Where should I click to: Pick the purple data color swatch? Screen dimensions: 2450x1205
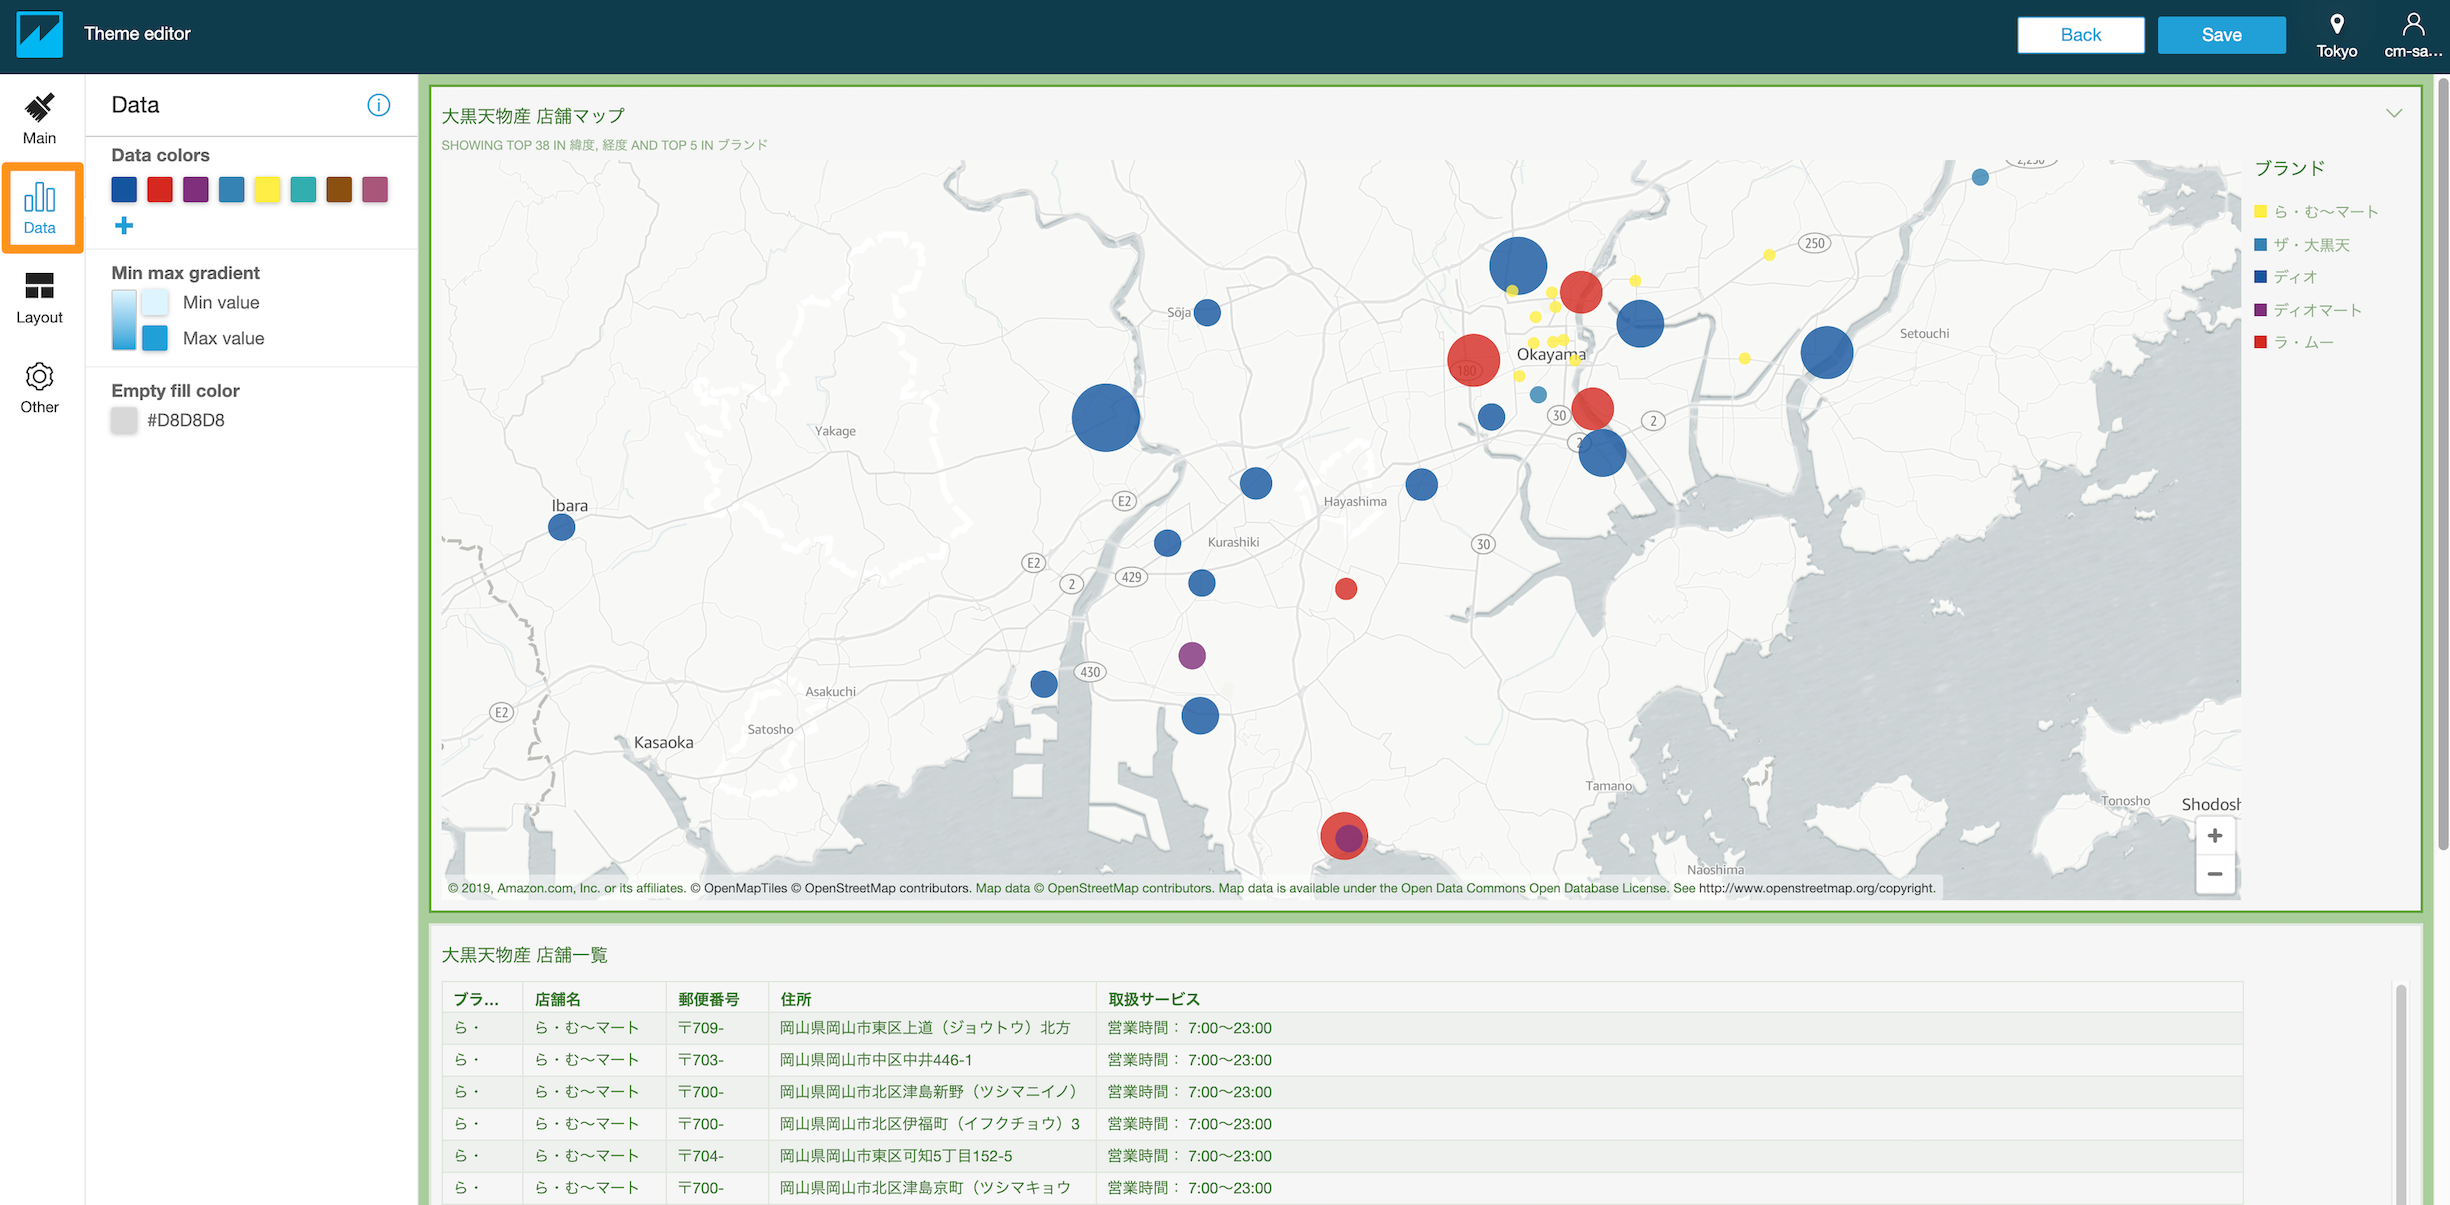(196, 190)
